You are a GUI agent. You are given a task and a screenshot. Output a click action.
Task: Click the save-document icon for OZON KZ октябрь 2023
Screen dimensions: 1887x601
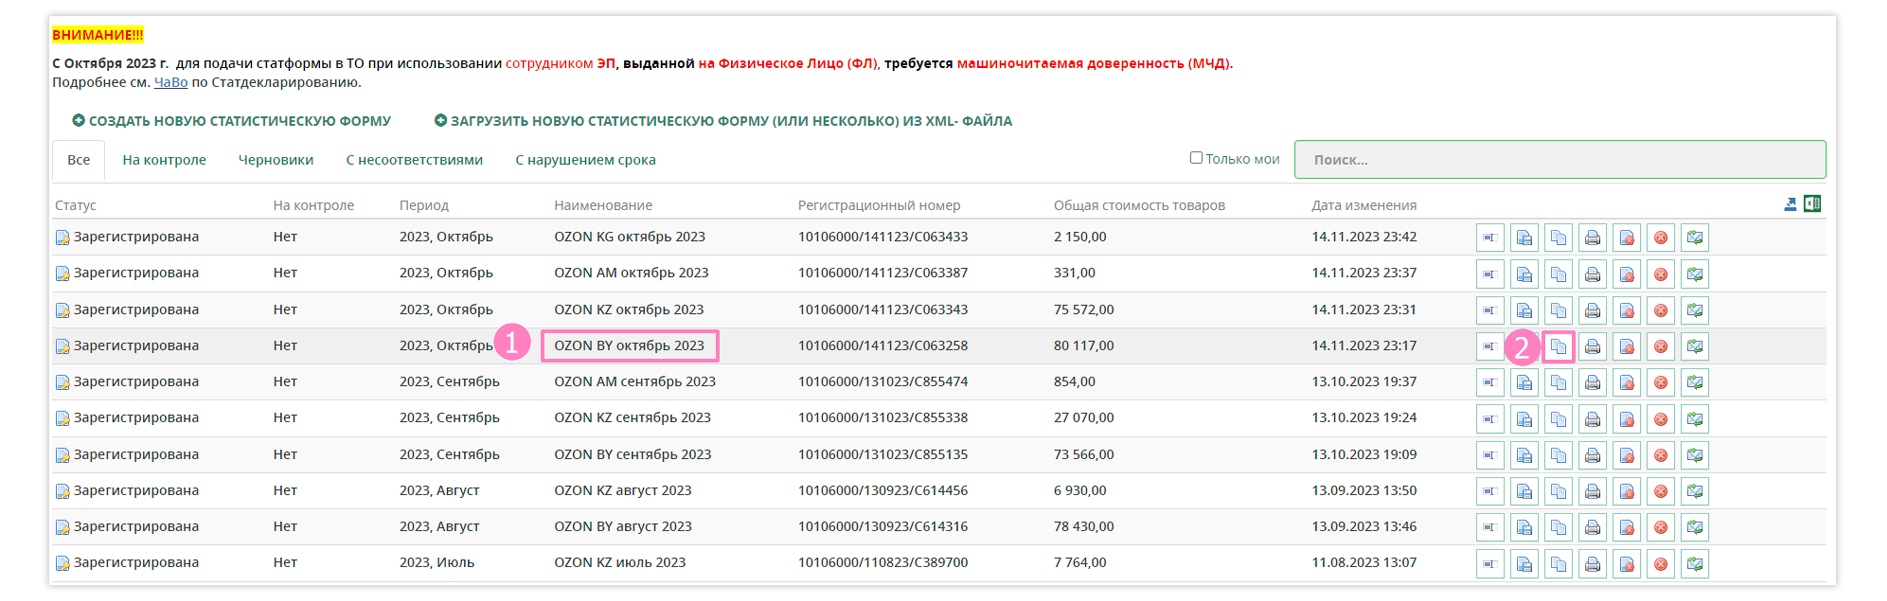1524,310
